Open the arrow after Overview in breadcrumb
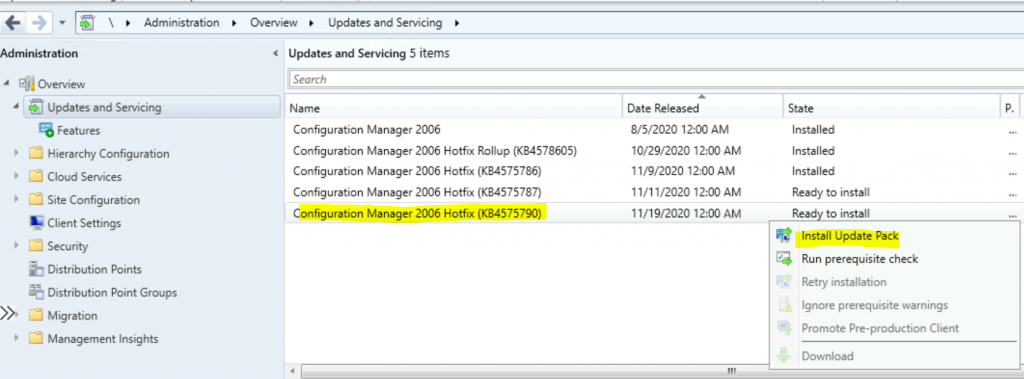 (312, 23)
